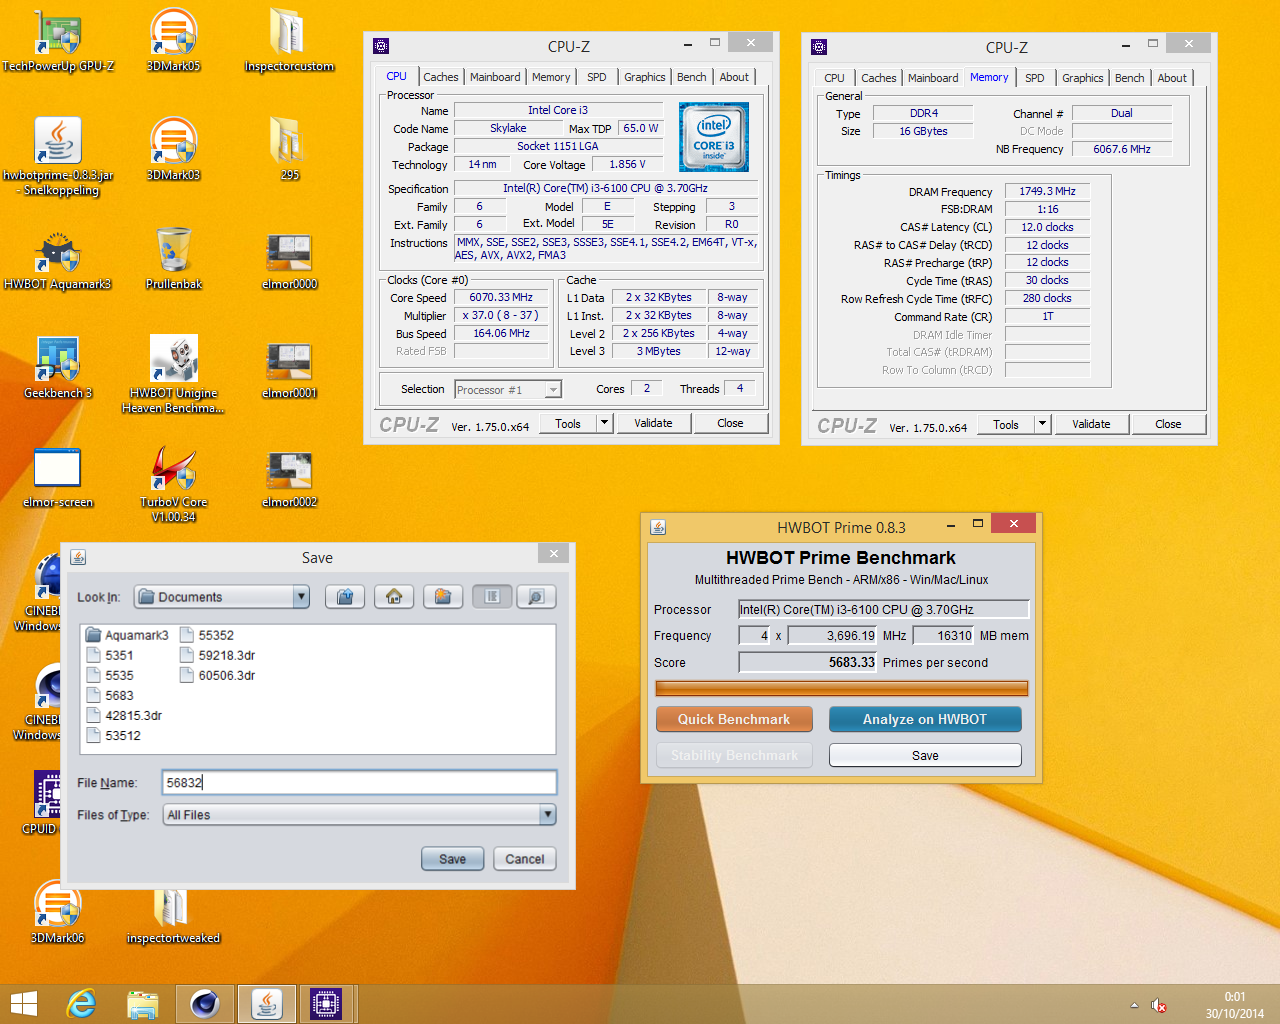Image resolution: width=1280 pixels, height=1024 pixels.
Task: Click Validate in left CPU-Z window
Action: (x=653, y=423)
